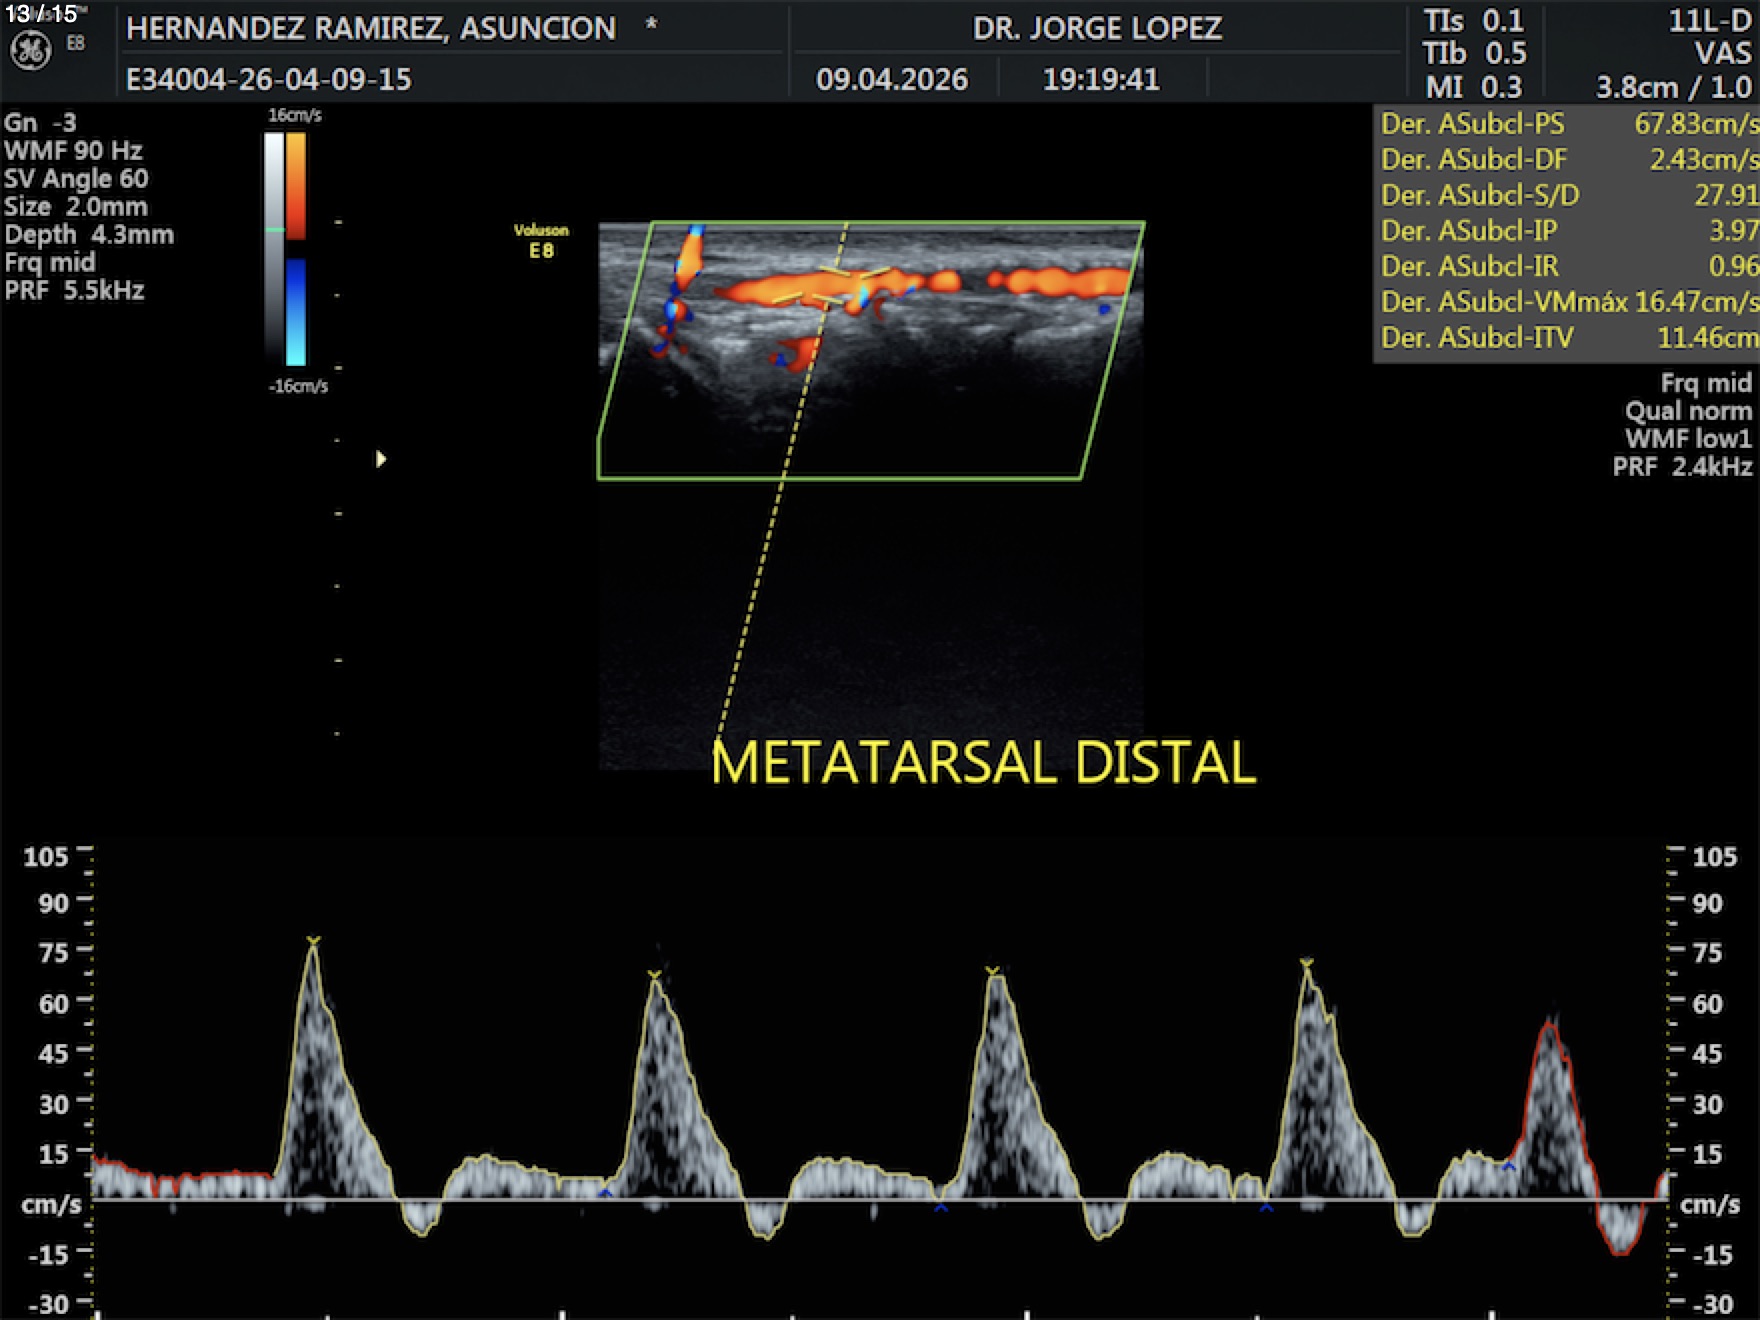Viewport: 1760px width, 1320px height.
Task: Click the PRF 5.5kHz setting on left
Action: (75, 291)
